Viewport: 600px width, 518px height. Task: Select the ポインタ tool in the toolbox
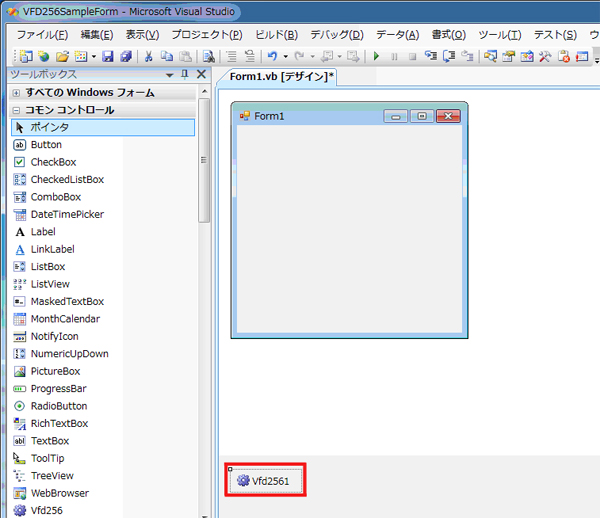click(103, 127)
